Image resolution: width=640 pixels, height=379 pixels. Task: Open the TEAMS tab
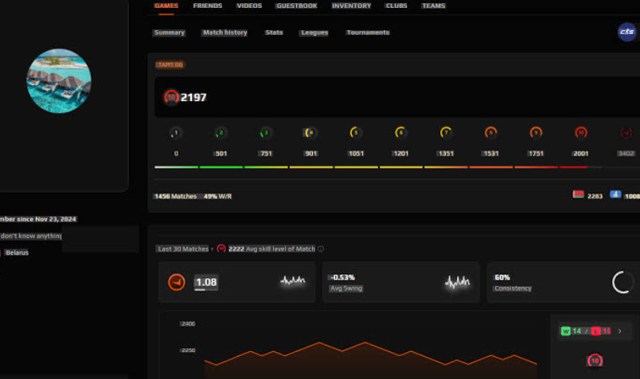pyautogui.click(x=433, y=6)
